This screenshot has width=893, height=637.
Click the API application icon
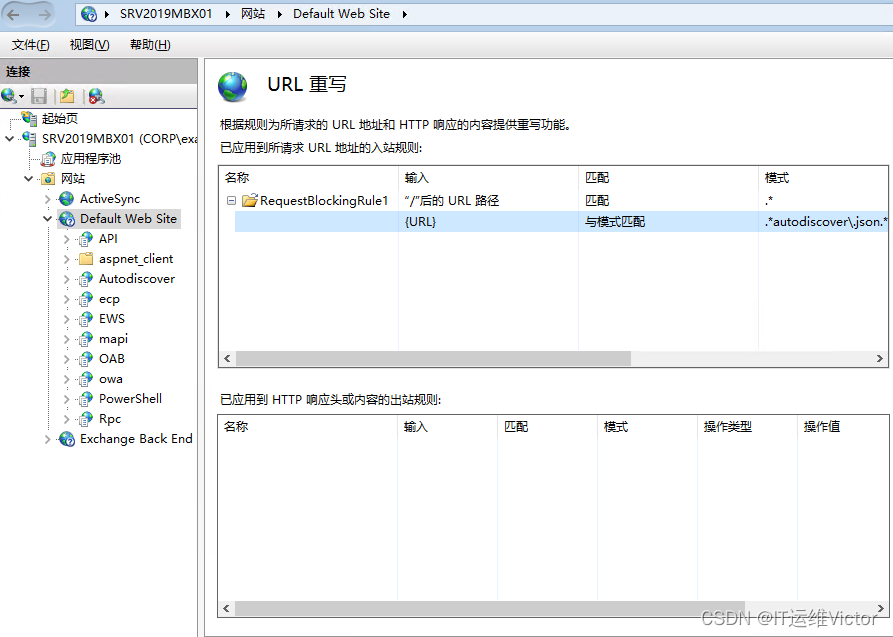[85, 239]
